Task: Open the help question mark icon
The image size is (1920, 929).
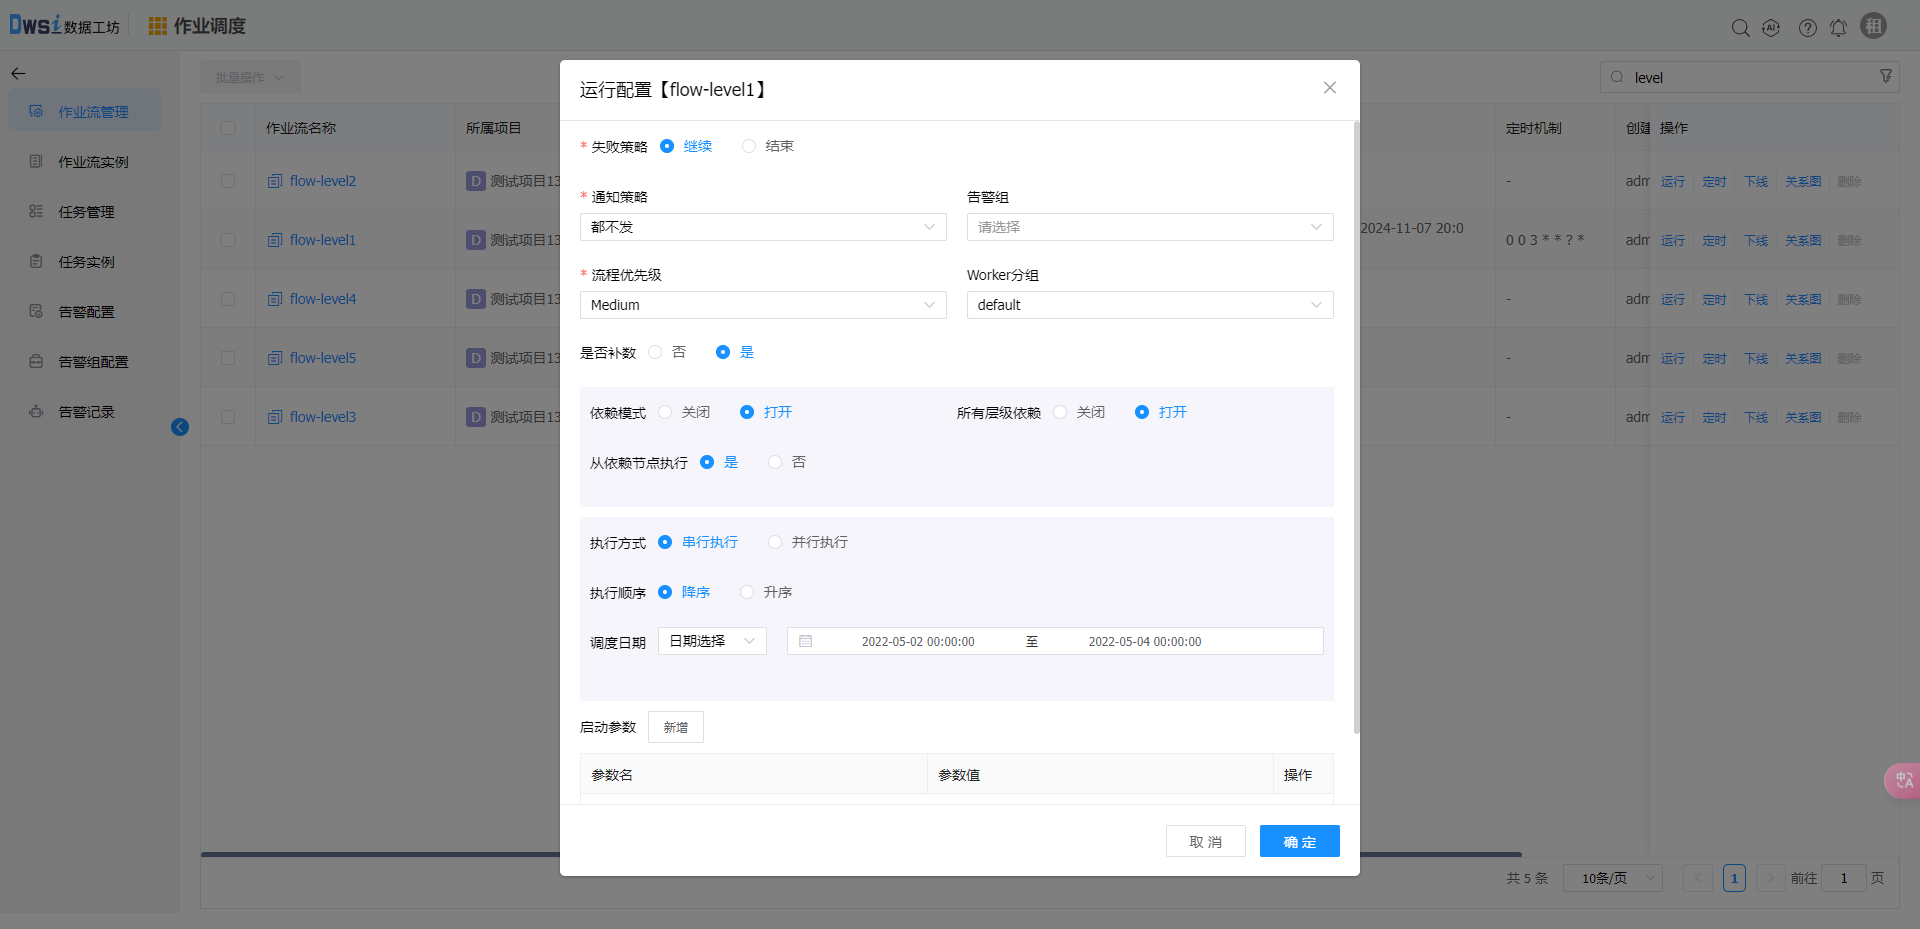Action: (x=1807, y=28)
